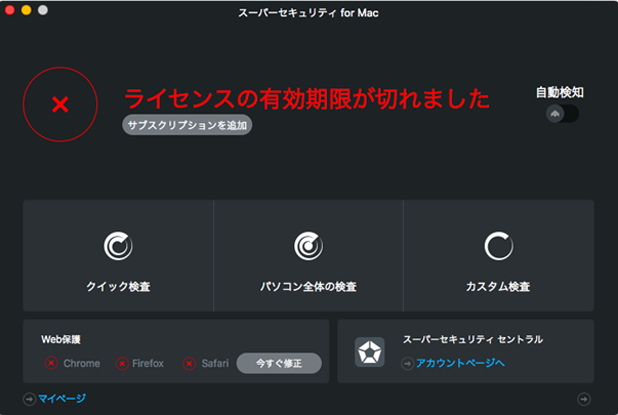Launch the パソコン全体の検査 full scan
618x415 pixels.
(x=308, y=255)
